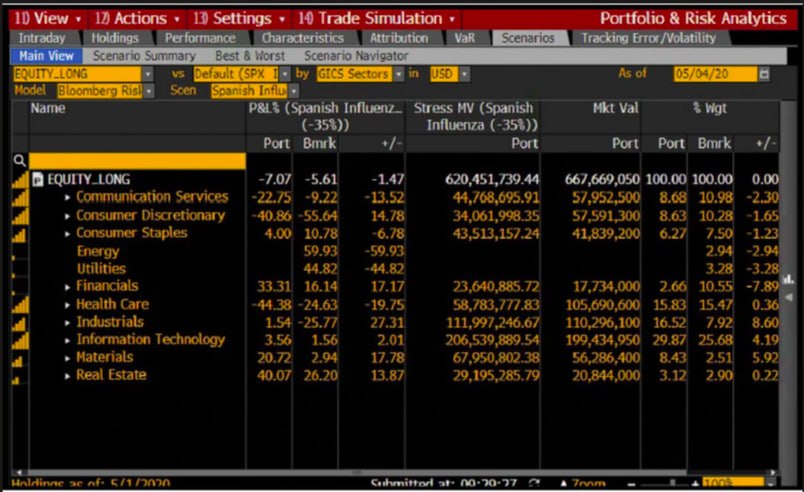Click the As of date field

[715, 74]
